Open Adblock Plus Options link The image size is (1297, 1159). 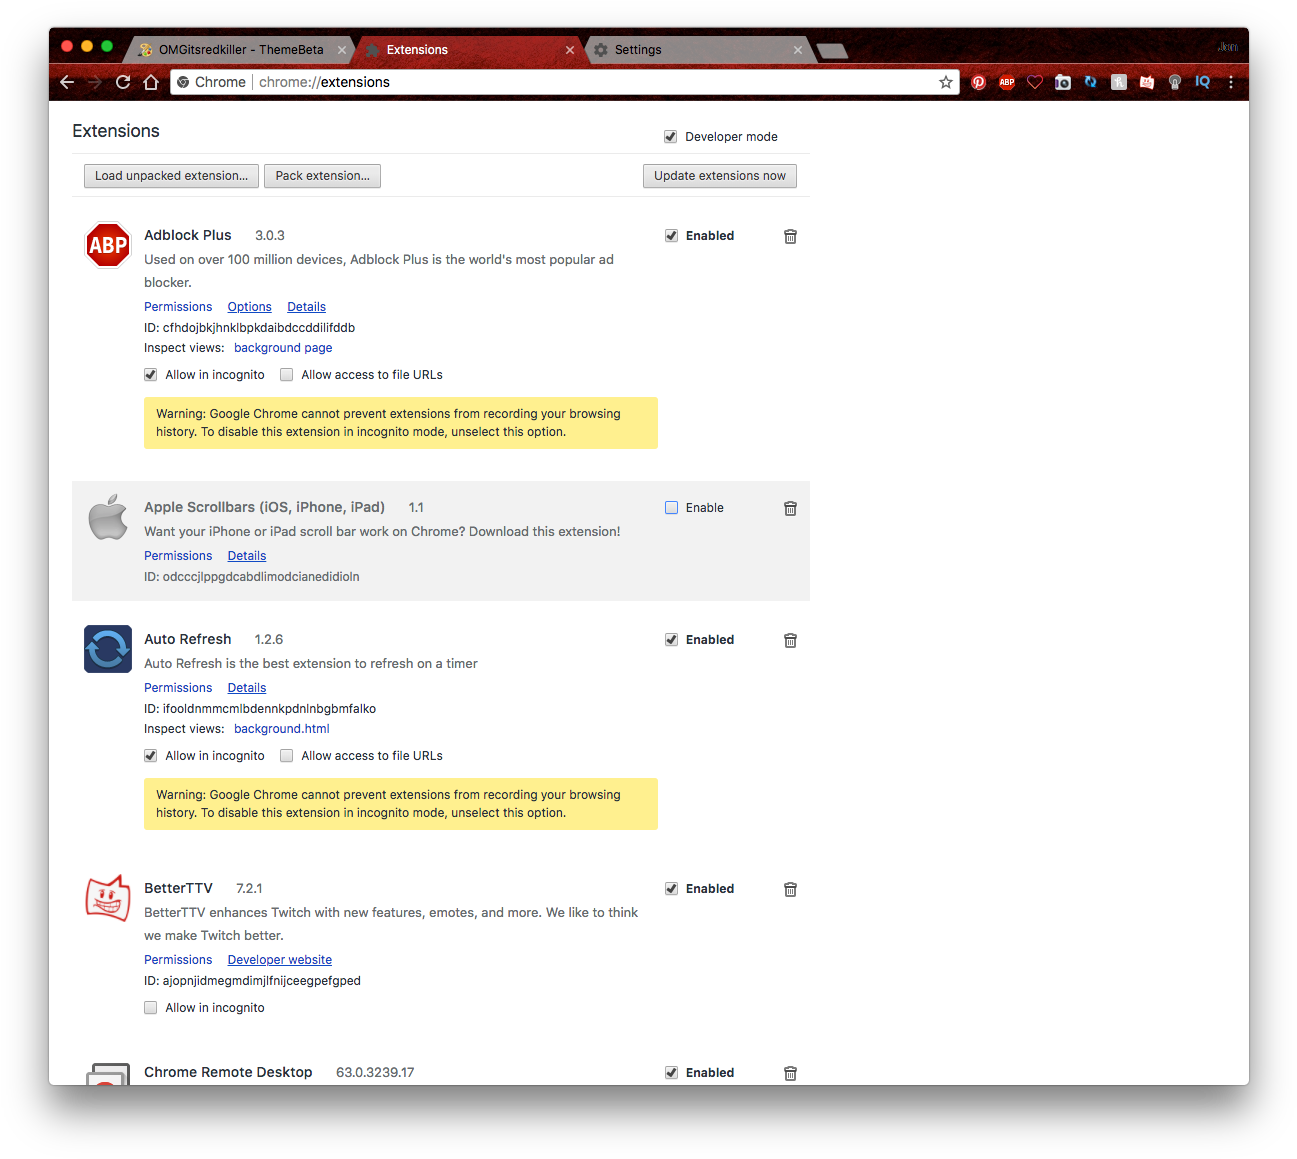click(x=249, y=307)
